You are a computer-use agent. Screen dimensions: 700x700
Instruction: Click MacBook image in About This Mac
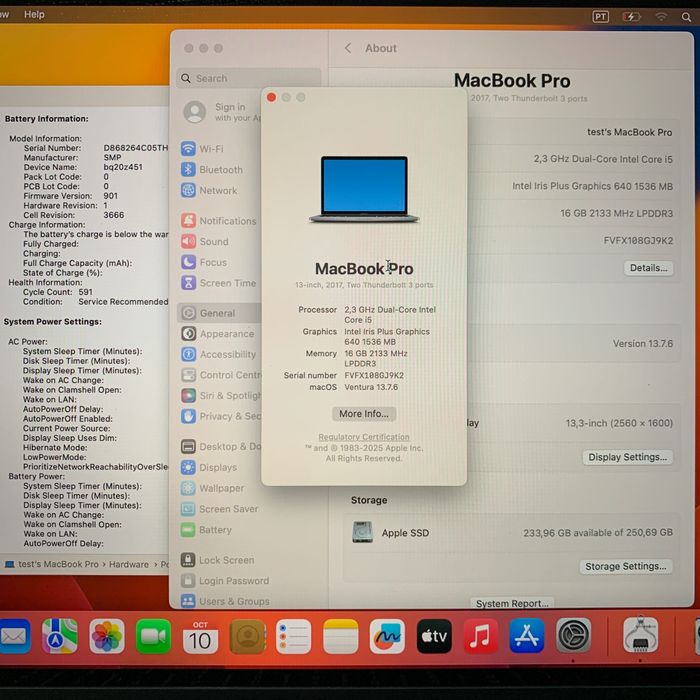point(364,189)
